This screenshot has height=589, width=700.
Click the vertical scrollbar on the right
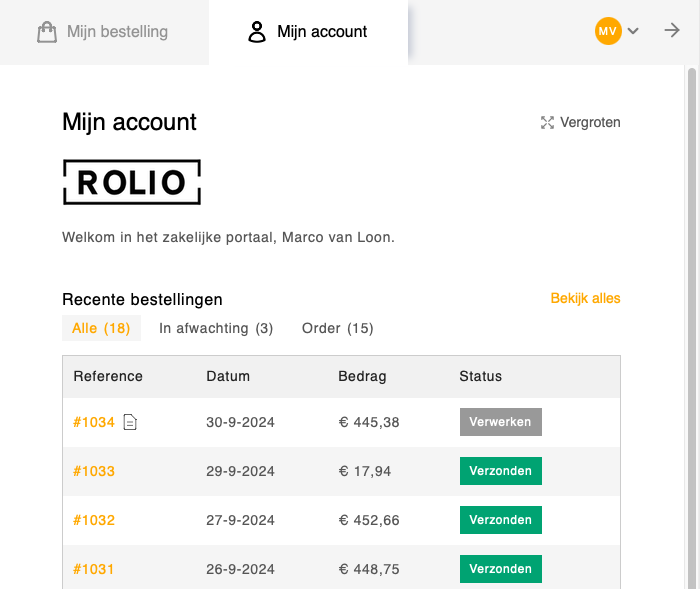coord(692,300)
